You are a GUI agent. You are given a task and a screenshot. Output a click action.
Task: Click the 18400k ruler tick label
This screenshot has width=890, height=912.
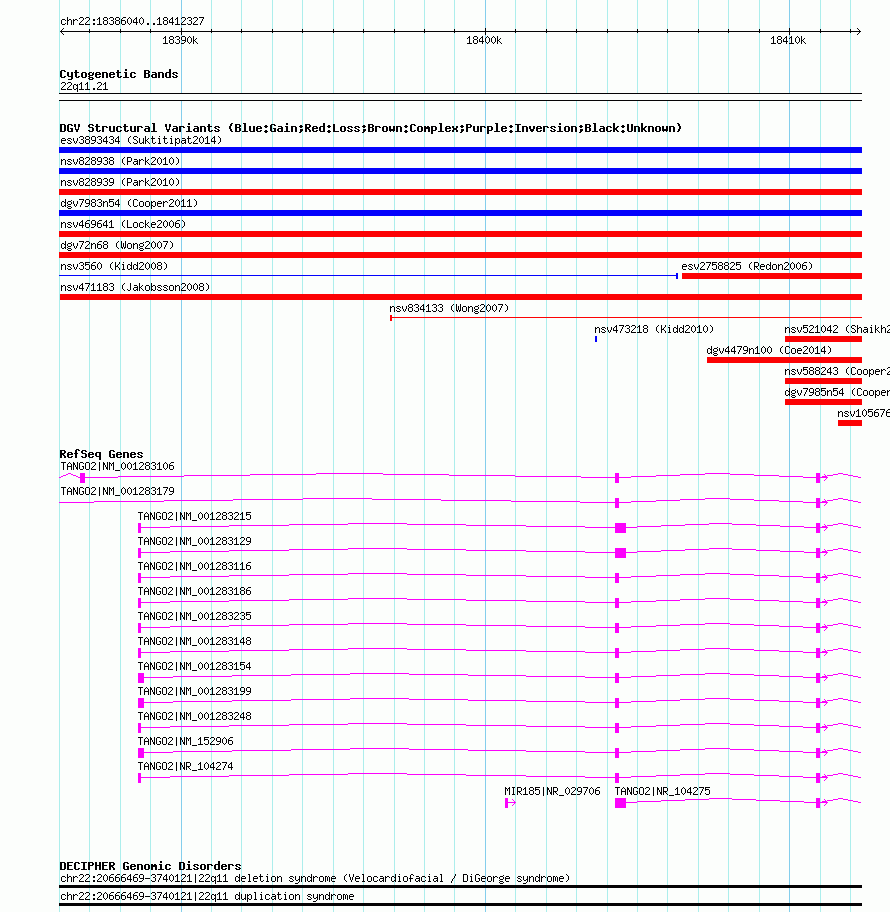point(484,40)
